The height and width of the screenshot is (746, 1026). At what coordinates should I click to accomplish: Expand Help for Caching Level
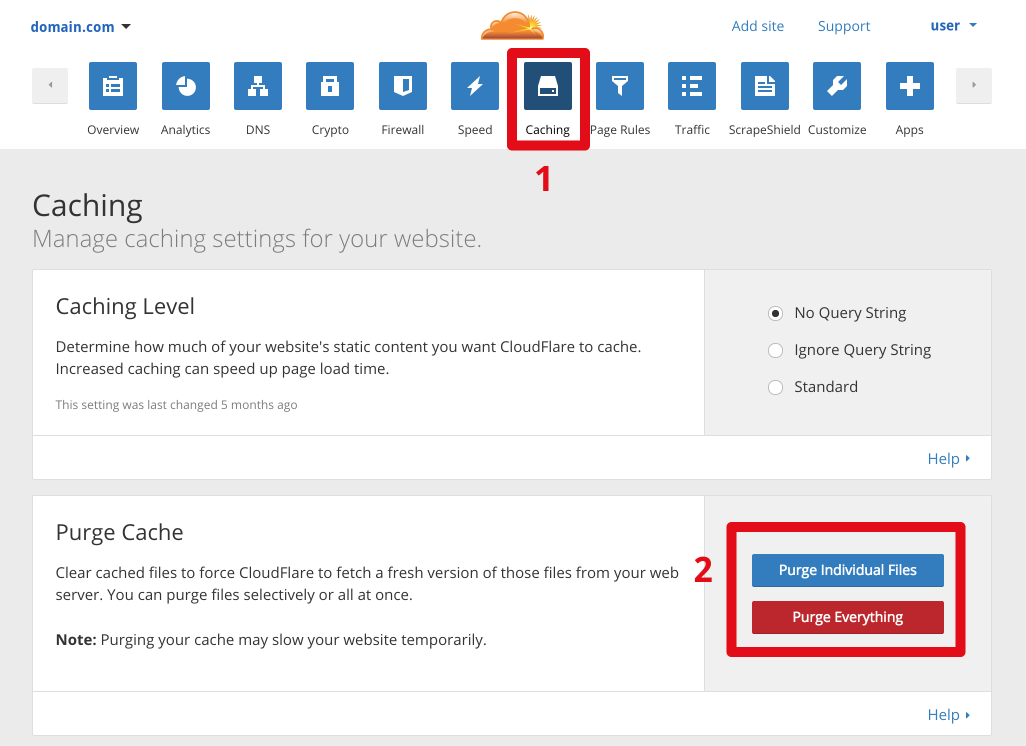pos(949,459)
